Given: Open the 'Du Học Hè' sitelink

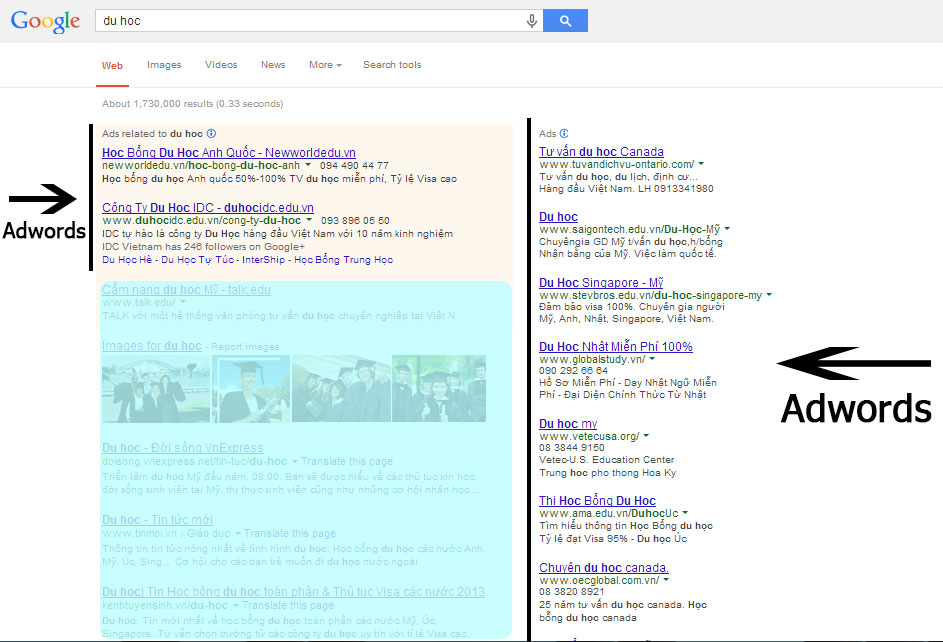Looking at the screenshot, I should [127, 260].
